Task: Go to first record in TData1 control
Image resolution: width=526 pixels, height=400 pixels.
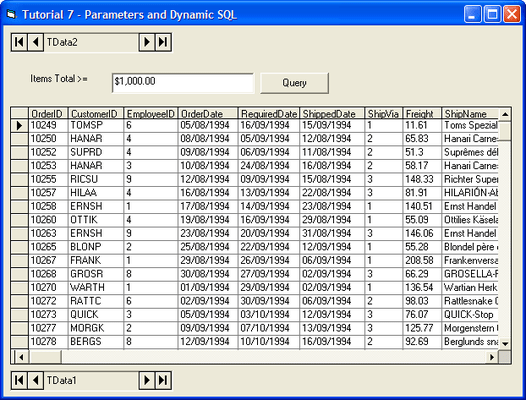Action: 19,381
